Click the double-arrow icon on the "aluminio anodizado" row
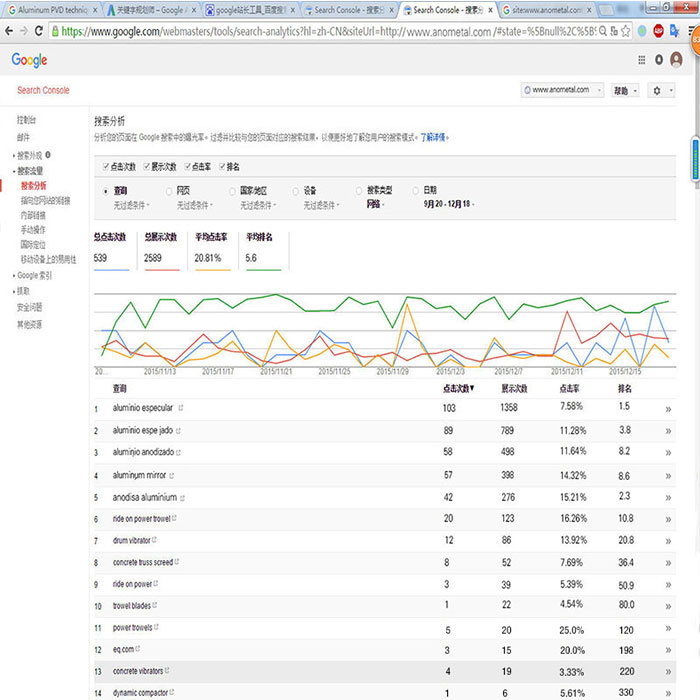The image size is (700, 700). [x=667, y=453]
